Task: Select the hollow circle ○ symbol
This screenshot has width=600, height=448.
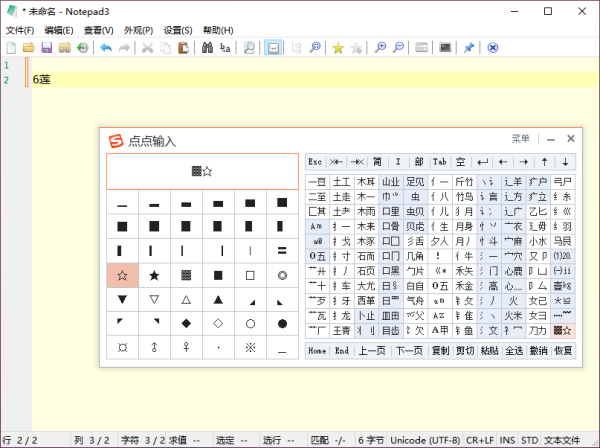Action: point(250,323)
